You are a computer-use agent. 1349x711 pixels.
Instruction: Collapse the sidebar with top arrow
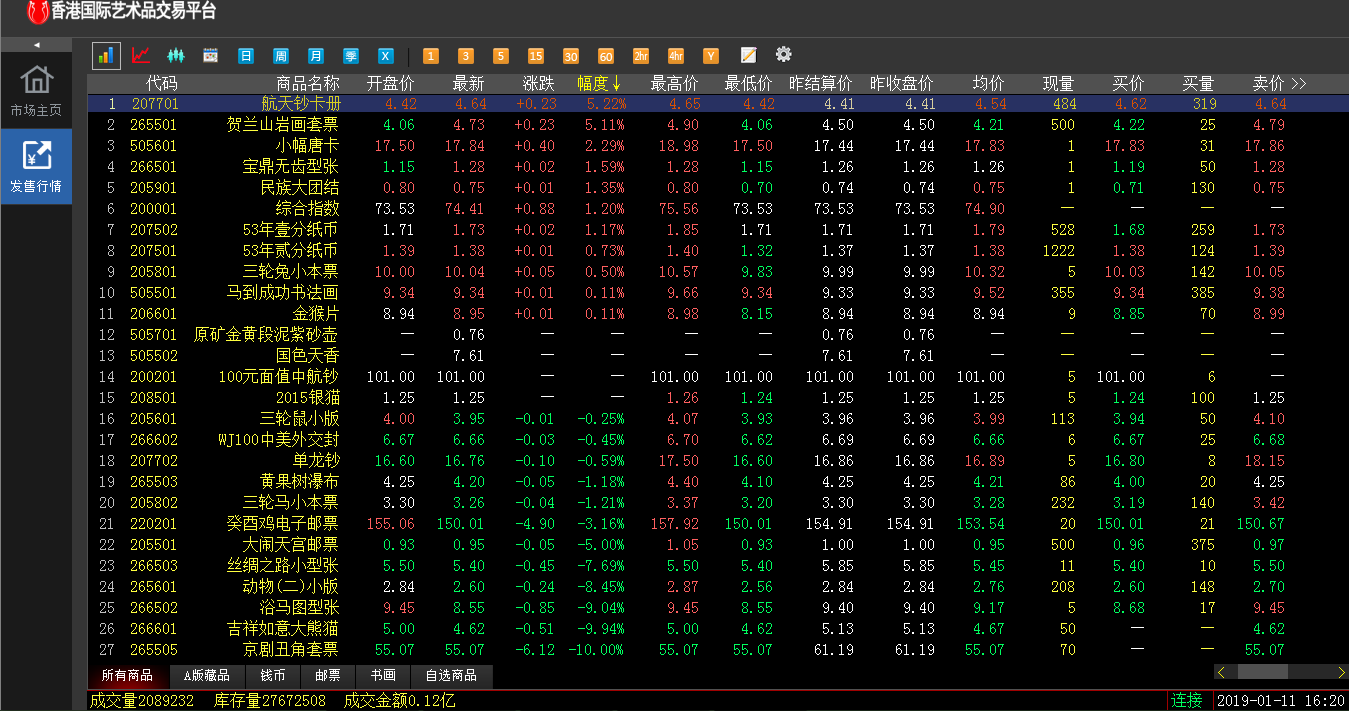[36, 45]
